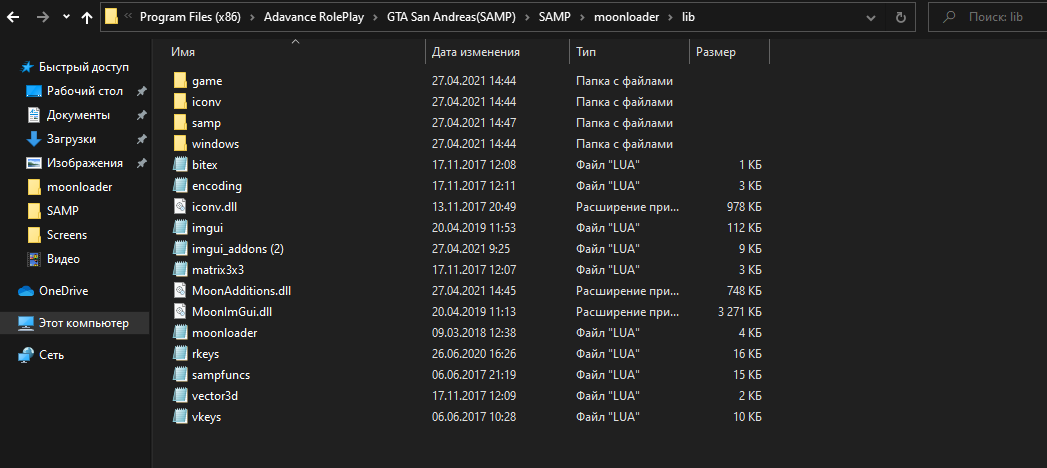This screenshot has height=468, width=1047.
Task: Select the MoonImGui.dll file icon
Action: 180,311
